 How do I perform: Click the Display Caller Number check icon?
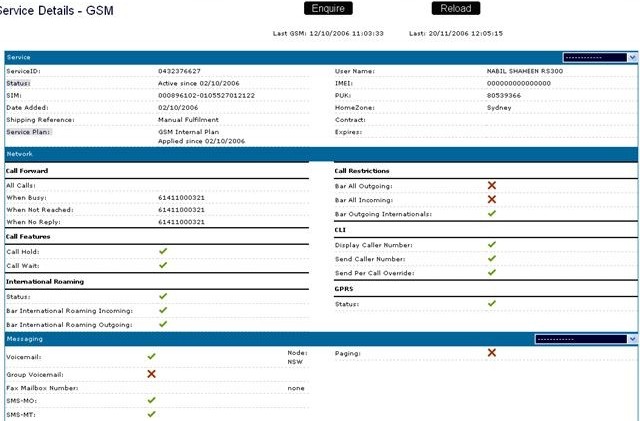pos(491,244)
